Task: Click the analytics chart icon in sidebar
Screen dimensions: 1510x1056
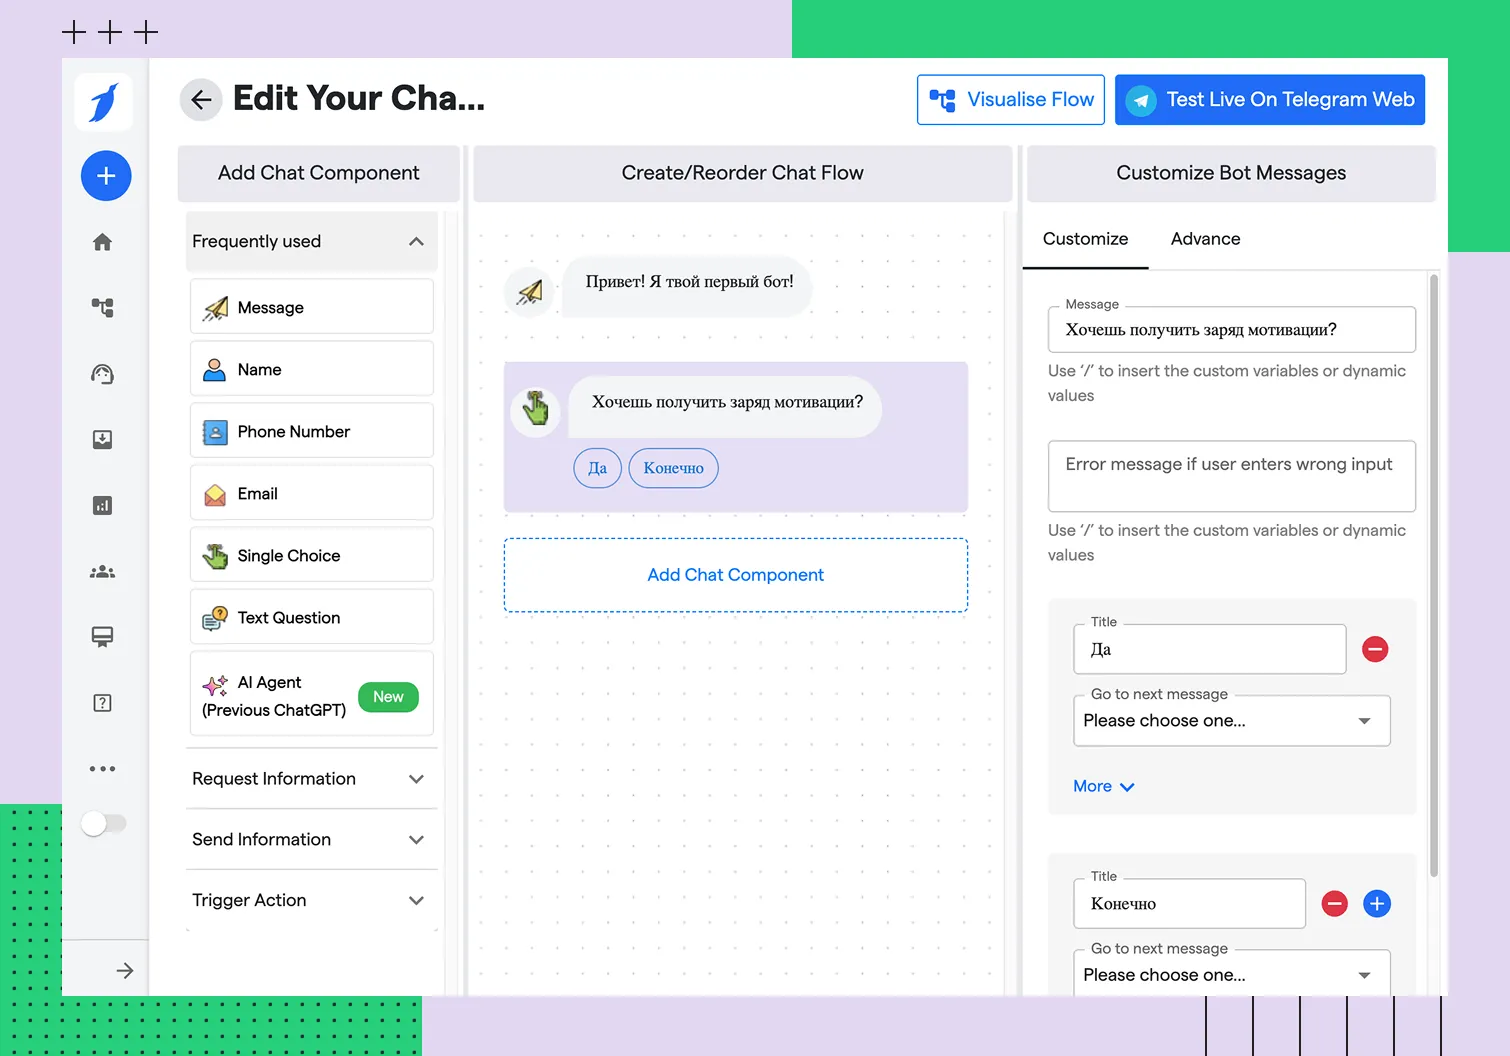Action: pyautogui.click(x=102, y=506)
